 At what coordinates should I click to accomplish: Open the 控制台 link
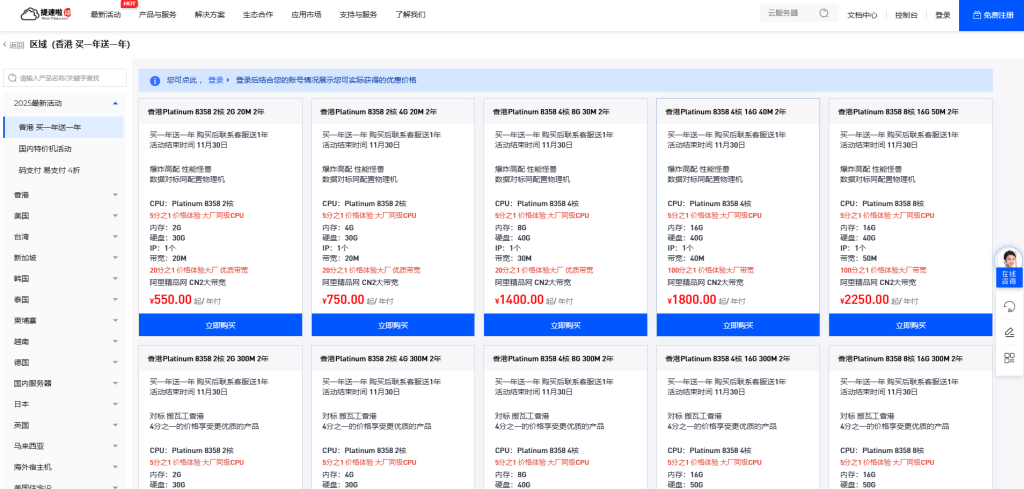click(906, 15)
